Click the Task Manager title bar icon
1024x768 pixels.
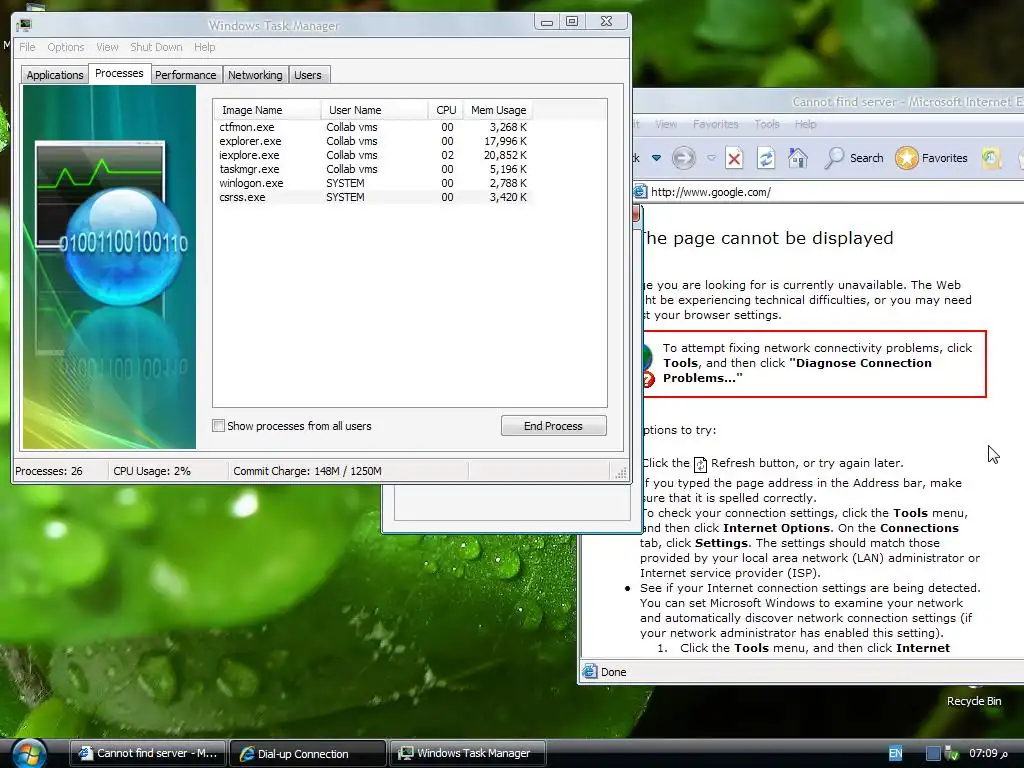tap(24, 25)
